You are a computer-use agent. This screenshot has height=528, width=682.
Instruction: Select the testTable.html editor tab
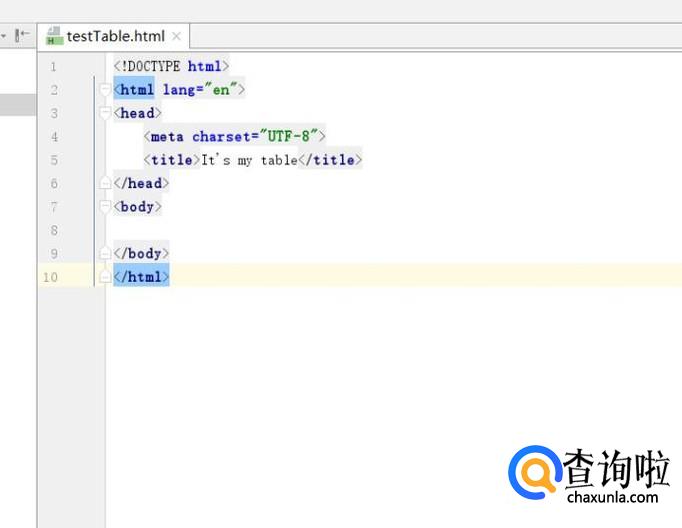(x=114, y=36)
